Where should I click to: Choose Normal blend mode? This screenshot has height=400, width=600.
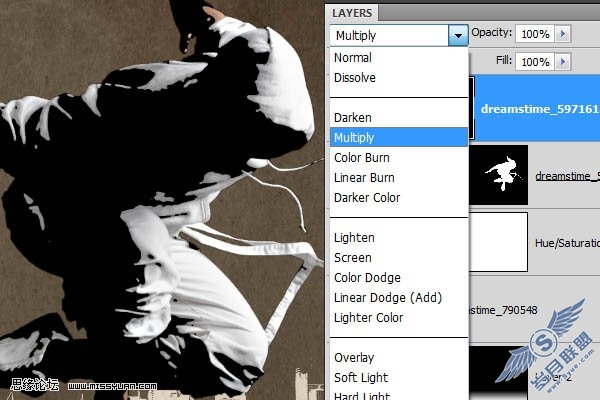click(x=399, y=57)
